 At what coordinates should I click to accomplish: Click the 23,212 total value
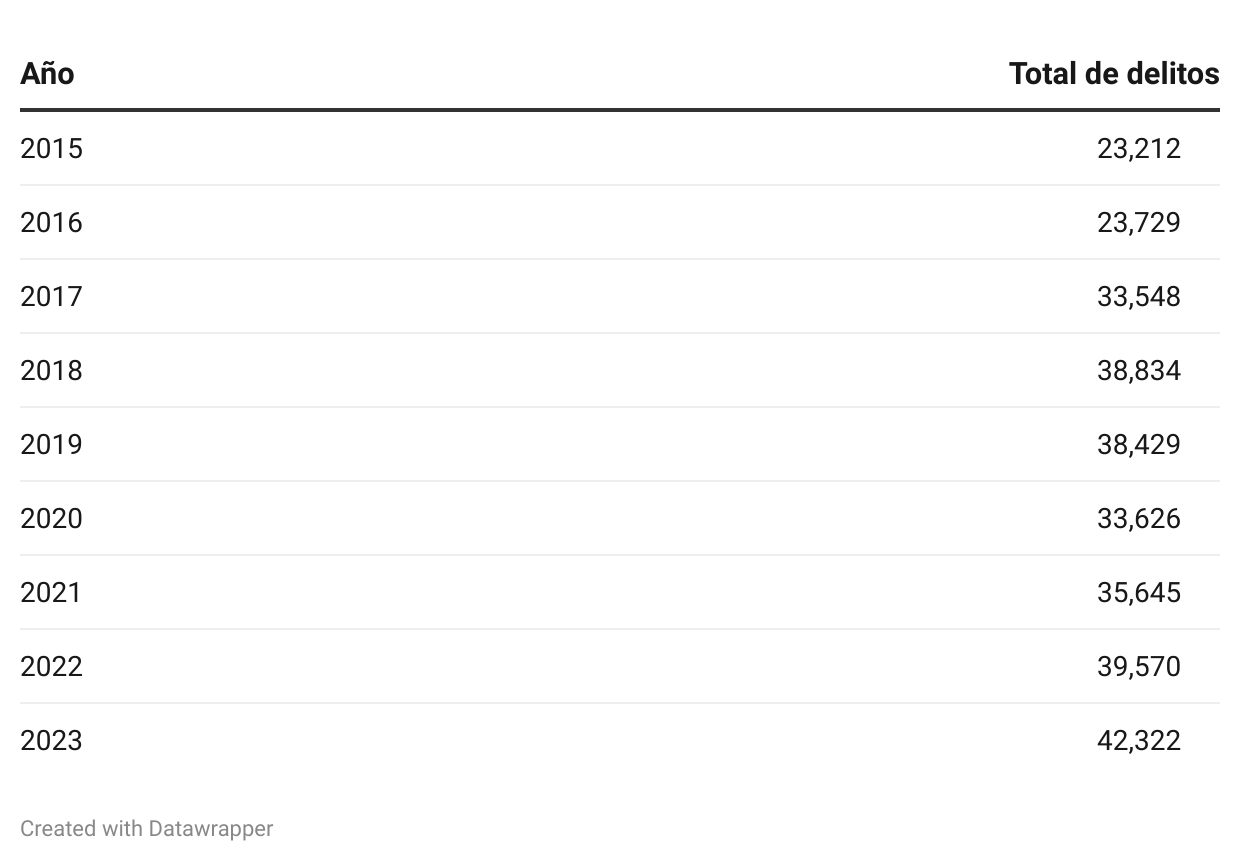[1138, 149]
